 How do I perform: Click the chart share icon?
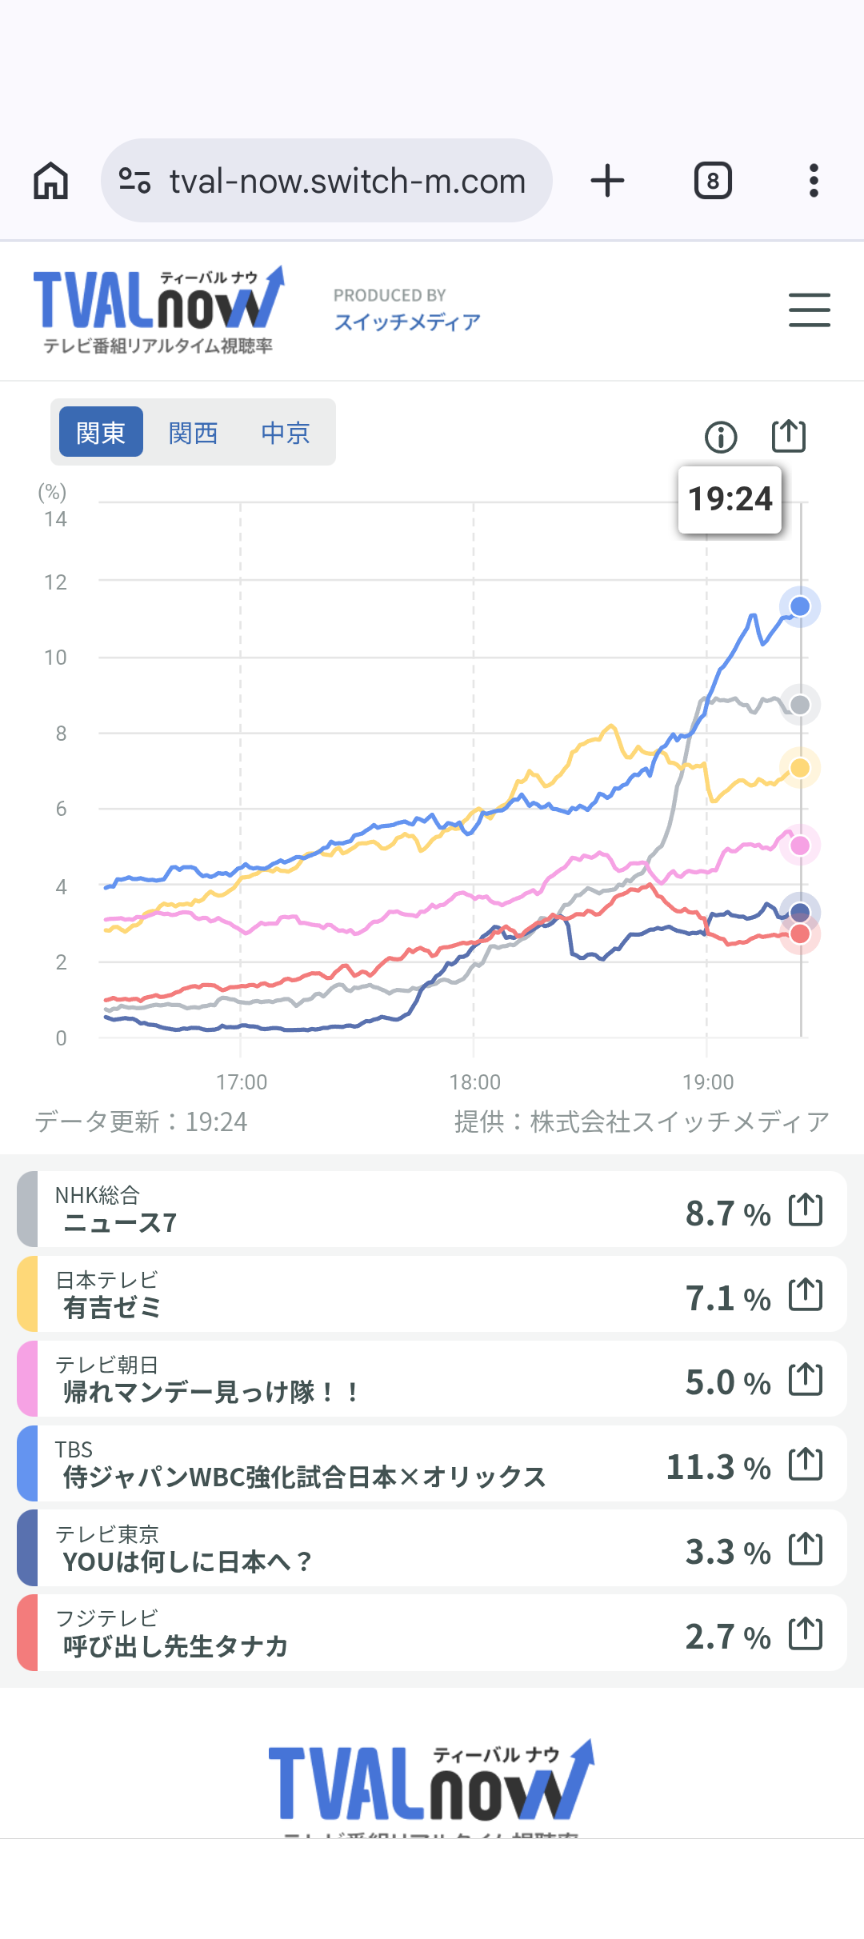pyautogui.click(x=788, y=435)
